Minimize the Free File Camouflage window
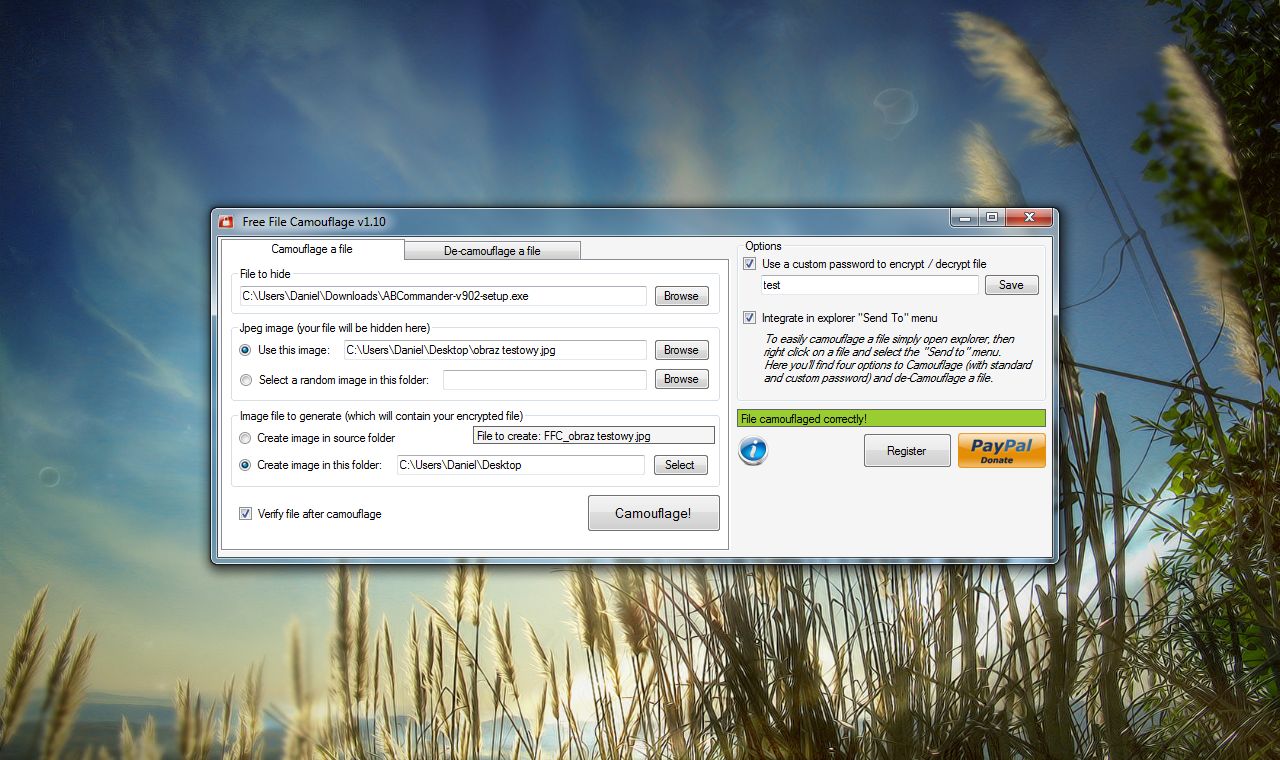 click(x=964, y=217)
